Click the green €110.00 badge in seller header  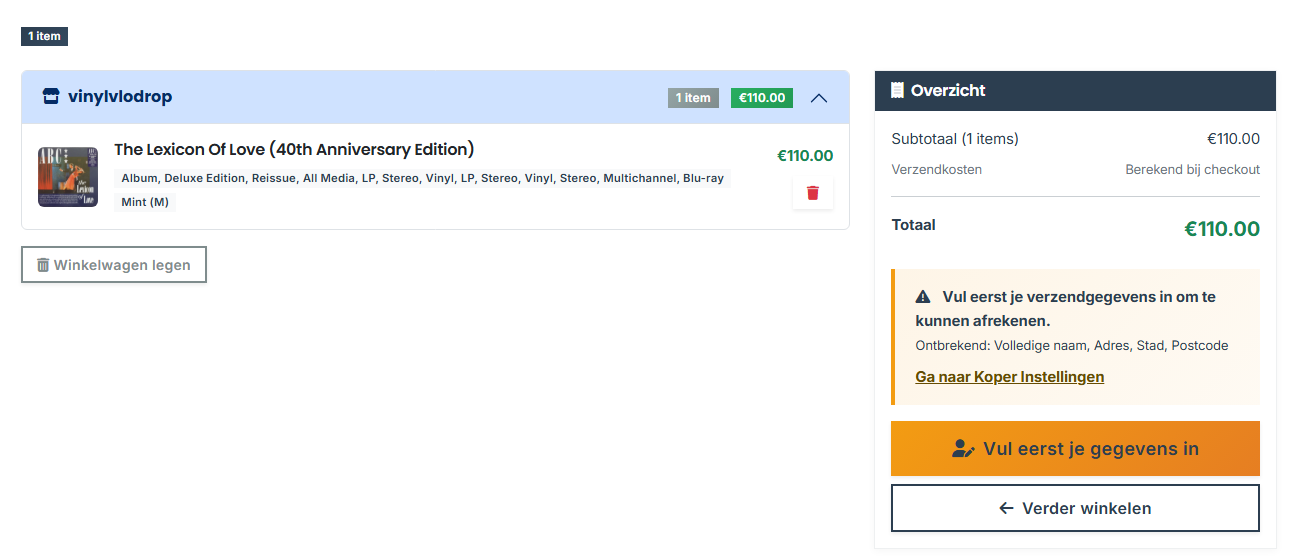761,98
